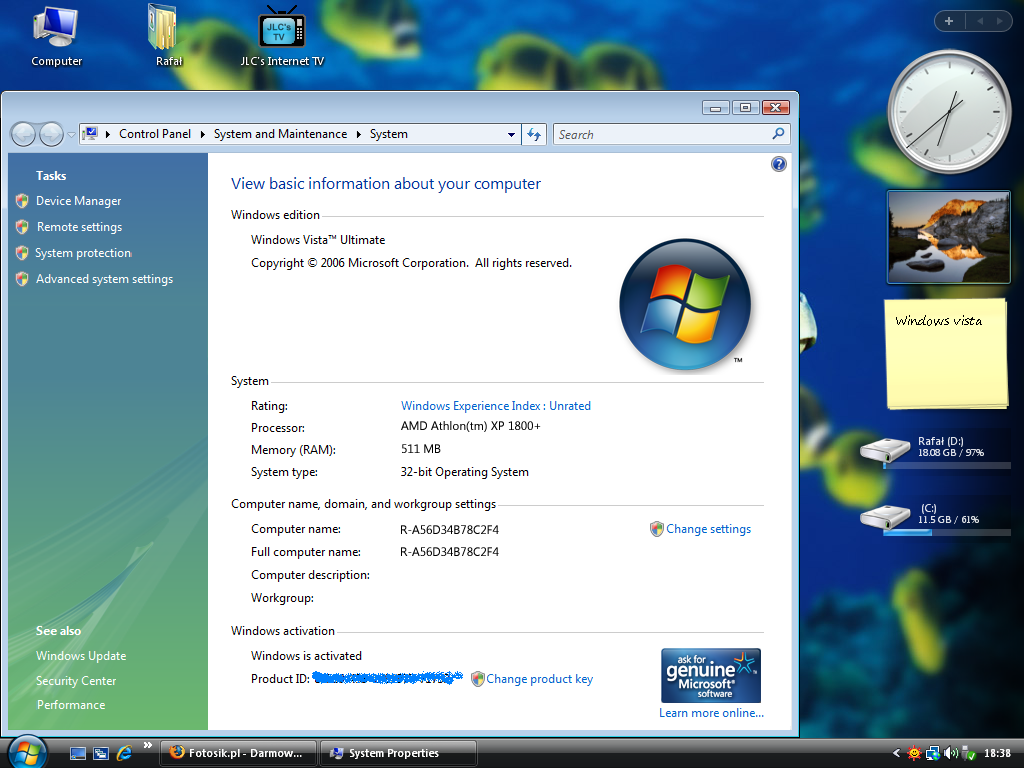1024x768 pixels.
Task: Click the slideshow picture gadget
Action: click(949, 237)
